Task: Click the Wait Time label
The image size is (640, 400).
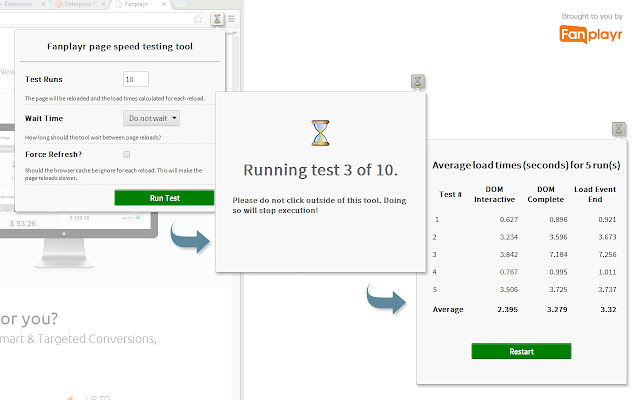Action: coord(44,118)
